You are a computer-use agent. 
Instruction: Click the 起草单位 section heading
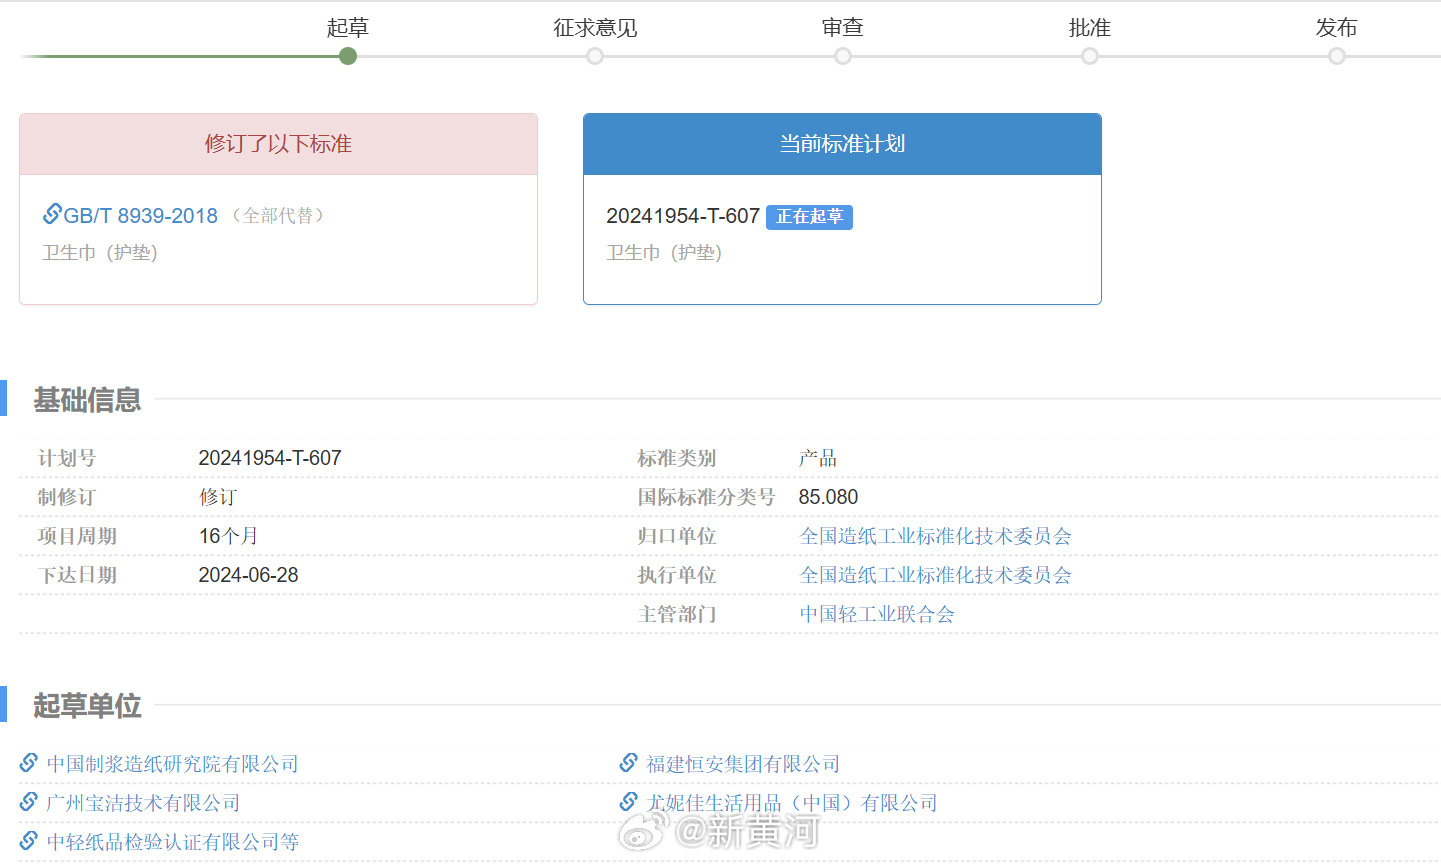click(x=87, y=706)
